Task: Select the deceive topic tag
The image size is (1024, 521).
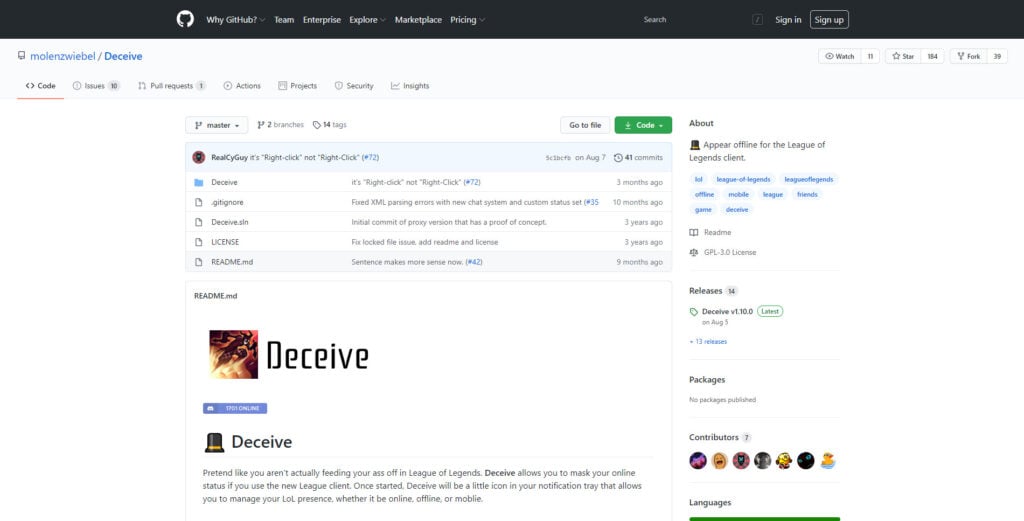Action: click(737, 210)
